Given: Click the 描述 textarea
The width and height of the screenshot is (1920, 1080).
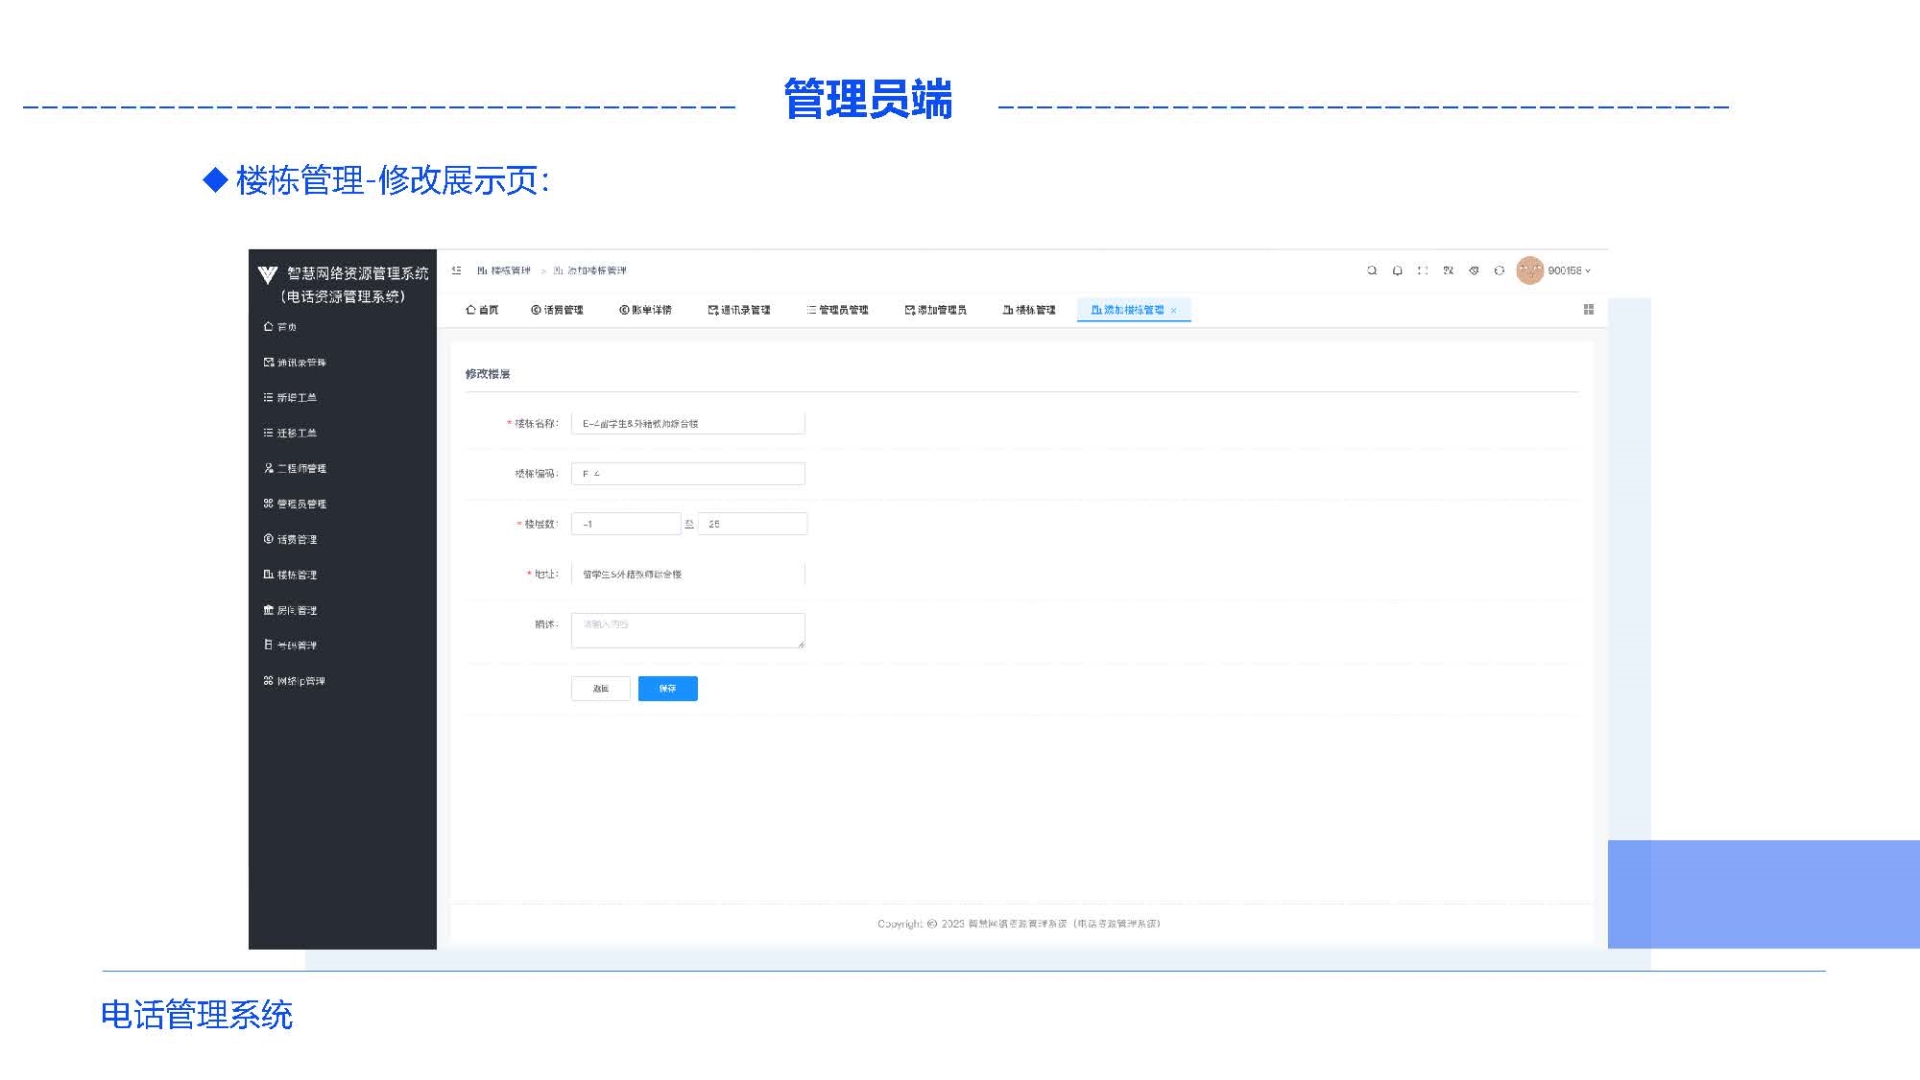Looking at the screenshot, I should pos(688,631).
